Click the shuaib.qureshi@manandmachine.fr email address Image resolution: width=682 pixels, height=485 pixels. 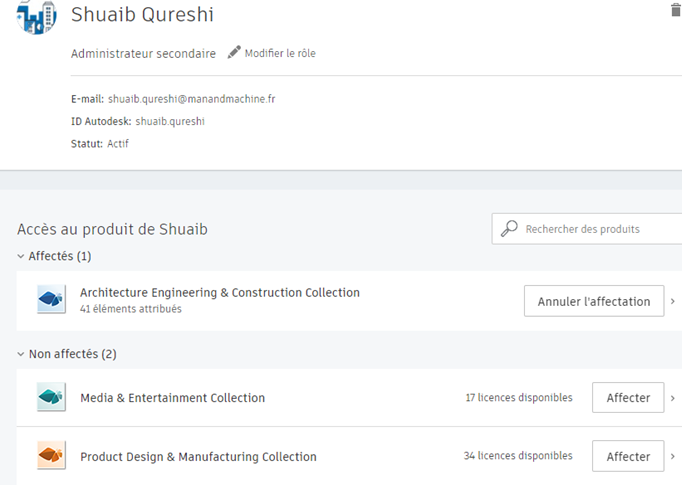click(191, 99)
